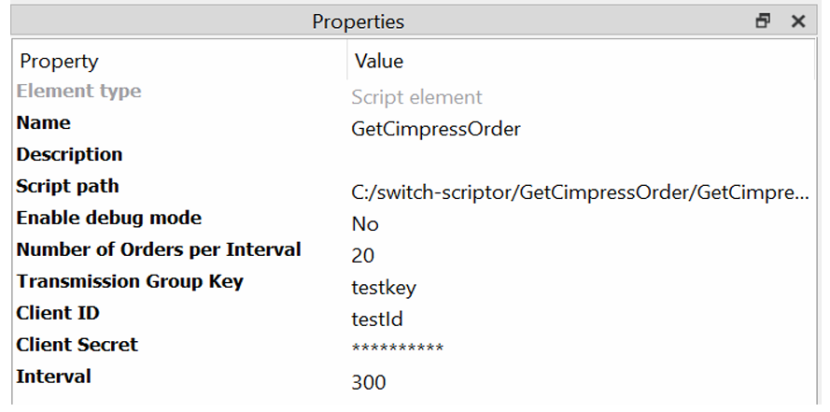Edit Number of Orders per Interval value
Screen dimensions: 830x412
(363, 256)
